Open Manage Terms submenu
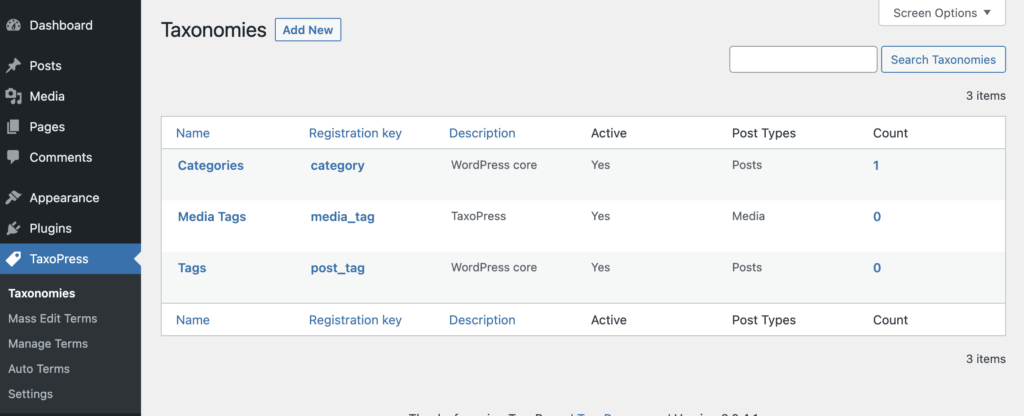The image size is (1024, 416). 48,344
